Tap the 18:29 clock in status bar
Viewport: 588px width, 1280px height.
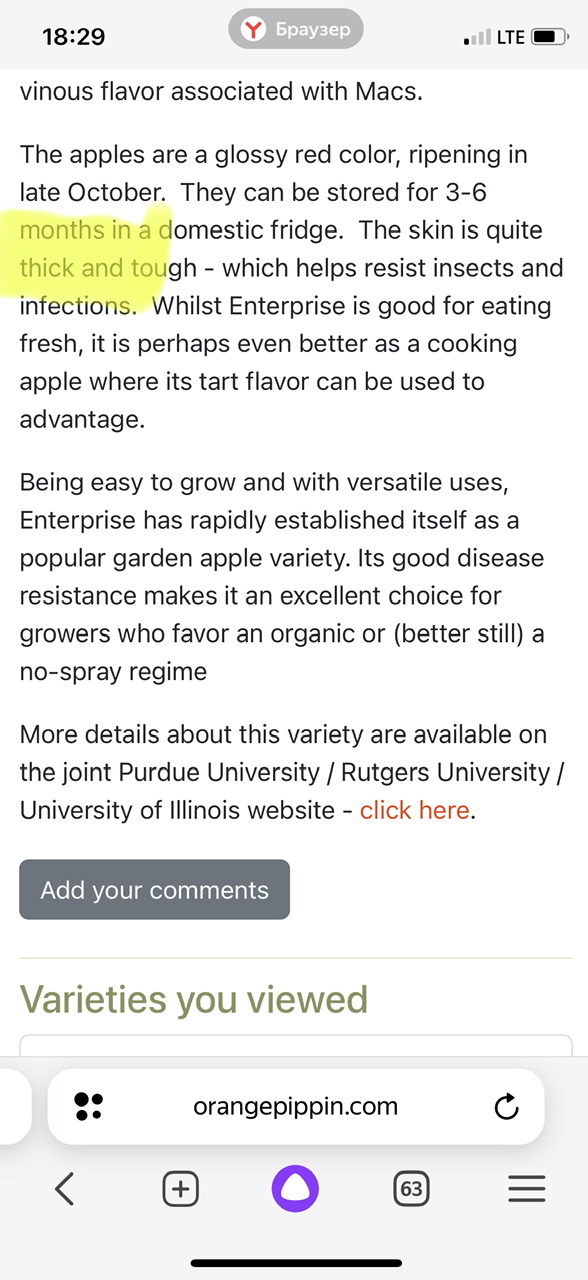click(74, 37)
